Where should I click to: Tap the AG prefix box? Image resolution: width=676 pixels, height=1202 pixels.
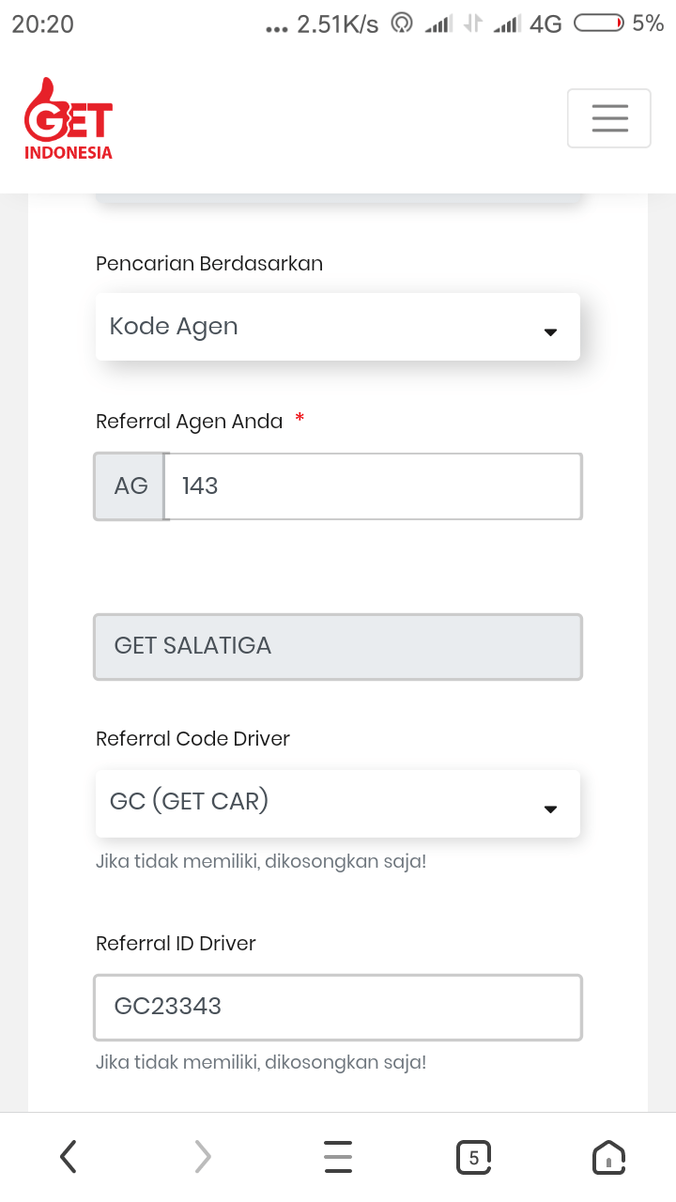(130, 487)
